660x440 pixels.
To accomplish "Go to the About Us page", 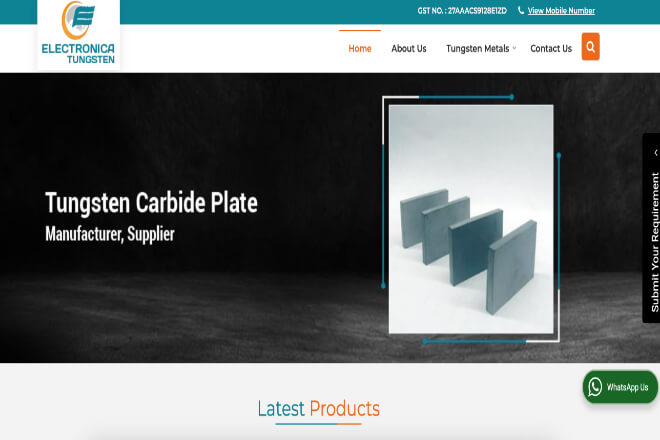I will click(x=409, y=48).
